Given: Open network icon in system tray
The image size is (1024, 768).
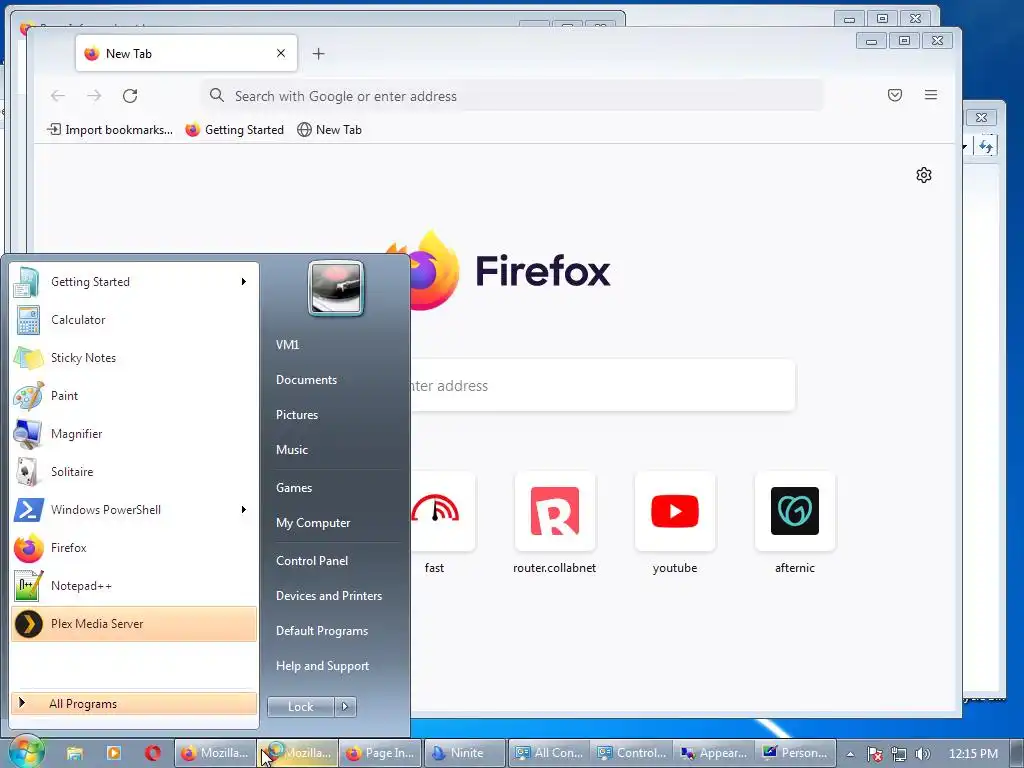Looking at the screenshot, I should 899,754.
